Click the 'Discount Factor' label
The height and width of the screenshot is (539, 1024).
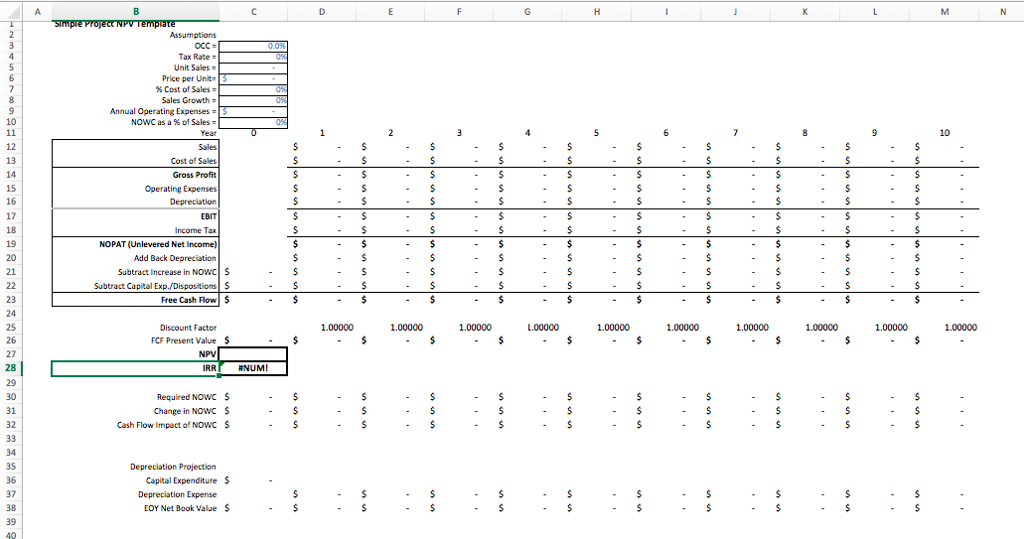coord(188,327)
